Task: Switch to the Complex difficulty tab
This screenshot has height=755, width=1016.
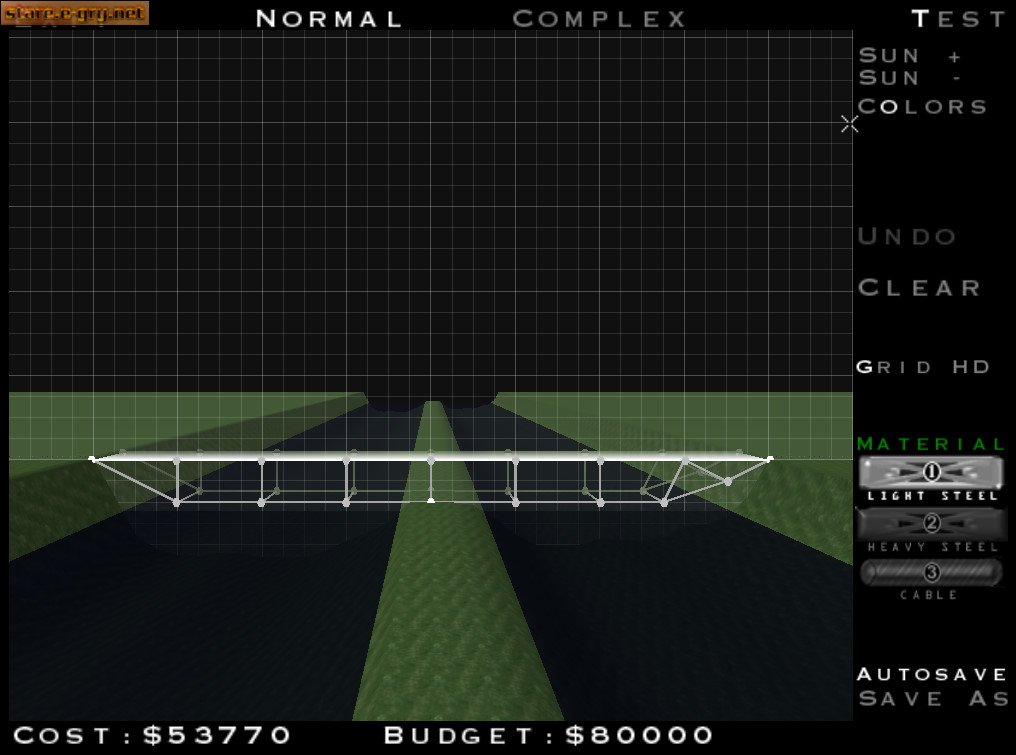Action: pos(600,19)
